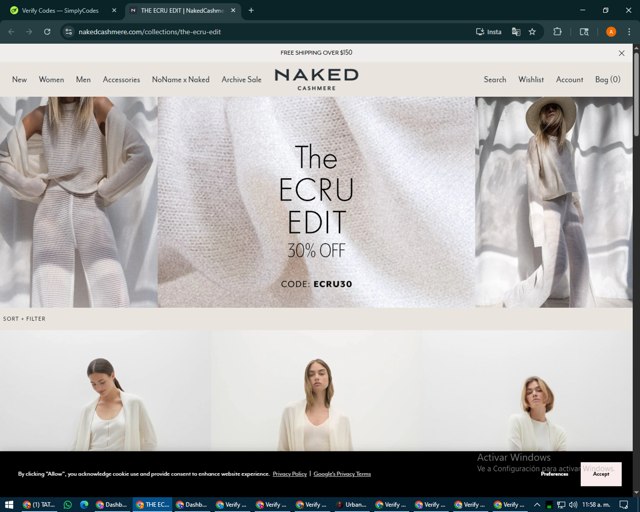Open the translate page icon
Screen dimensions: 640x512
point(516,32)
